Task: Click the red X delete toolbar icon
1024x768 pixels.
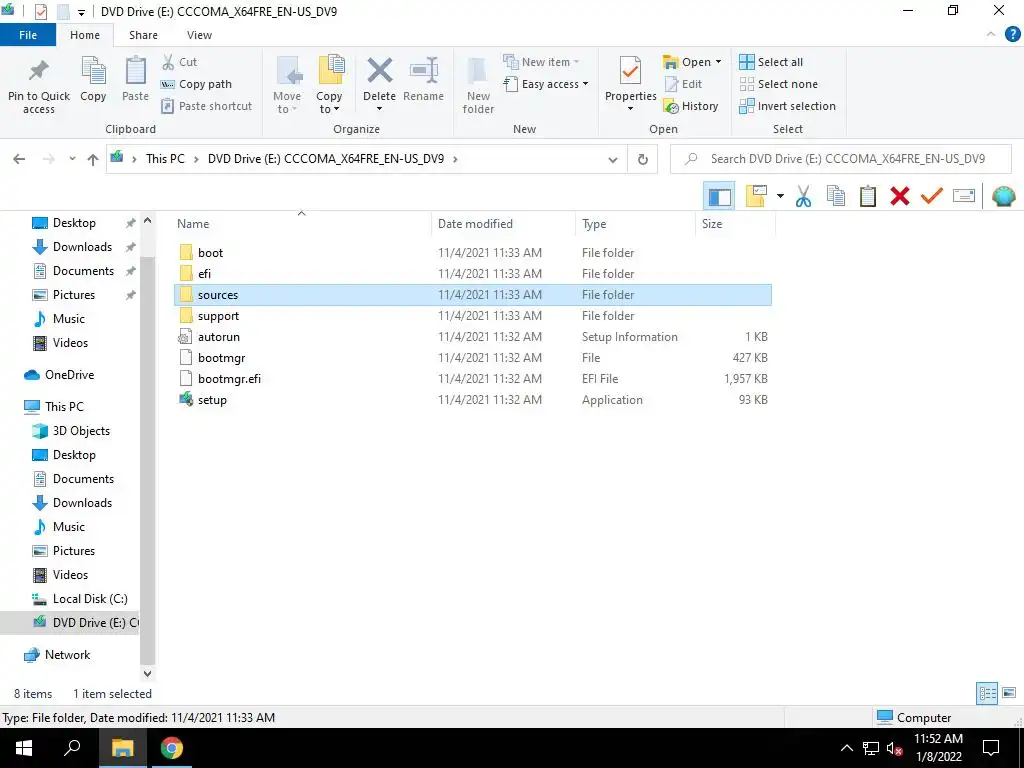Action: pos(899,196)
